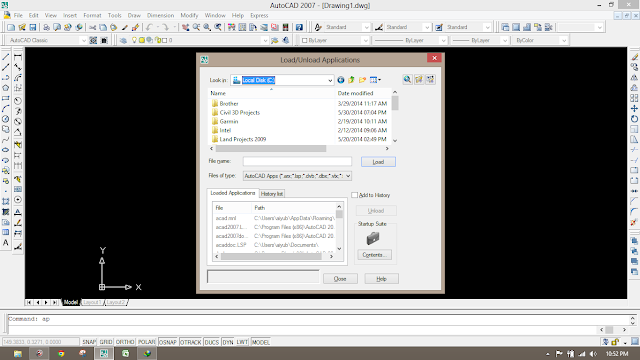
Task: Select the Ellipse draw tool
Action: tap(6, 150)
